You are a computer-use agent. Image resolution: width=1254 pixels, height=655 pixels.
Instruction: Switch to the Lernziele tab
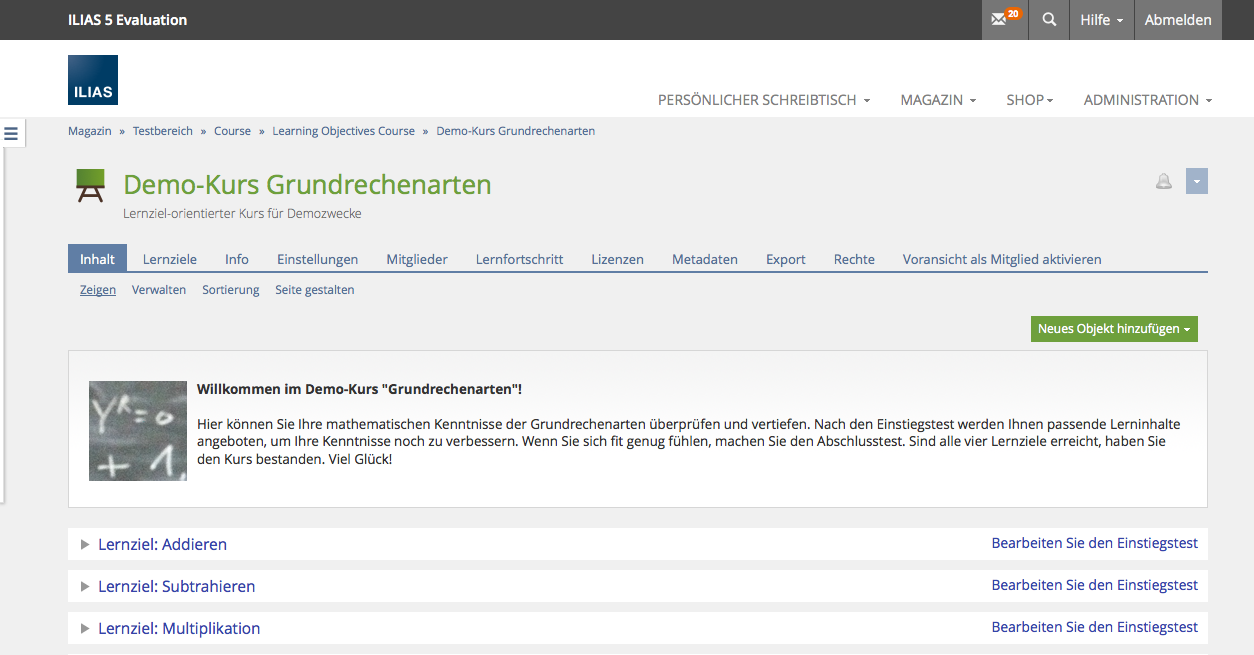[x=169, y=259]
